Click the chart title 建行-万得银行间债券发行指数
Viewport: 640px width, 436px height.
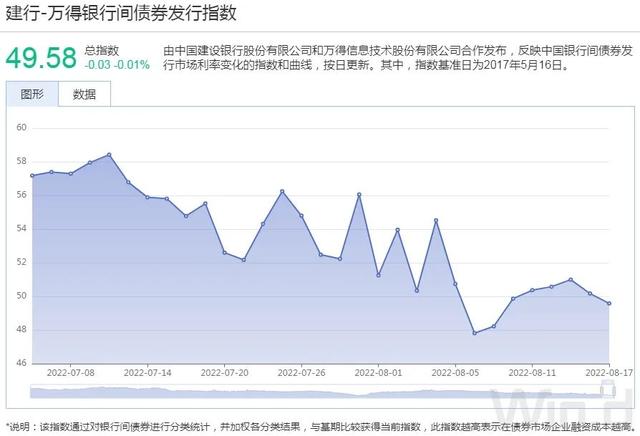point(121,13)
